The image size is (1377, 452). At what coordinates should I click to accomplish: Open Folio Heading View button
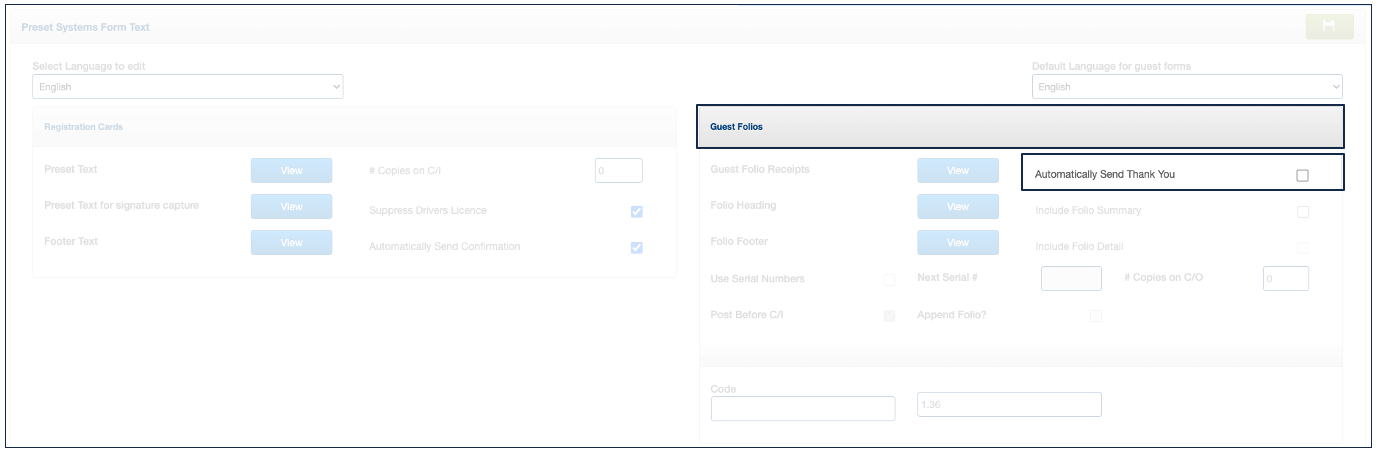point(957,207)
